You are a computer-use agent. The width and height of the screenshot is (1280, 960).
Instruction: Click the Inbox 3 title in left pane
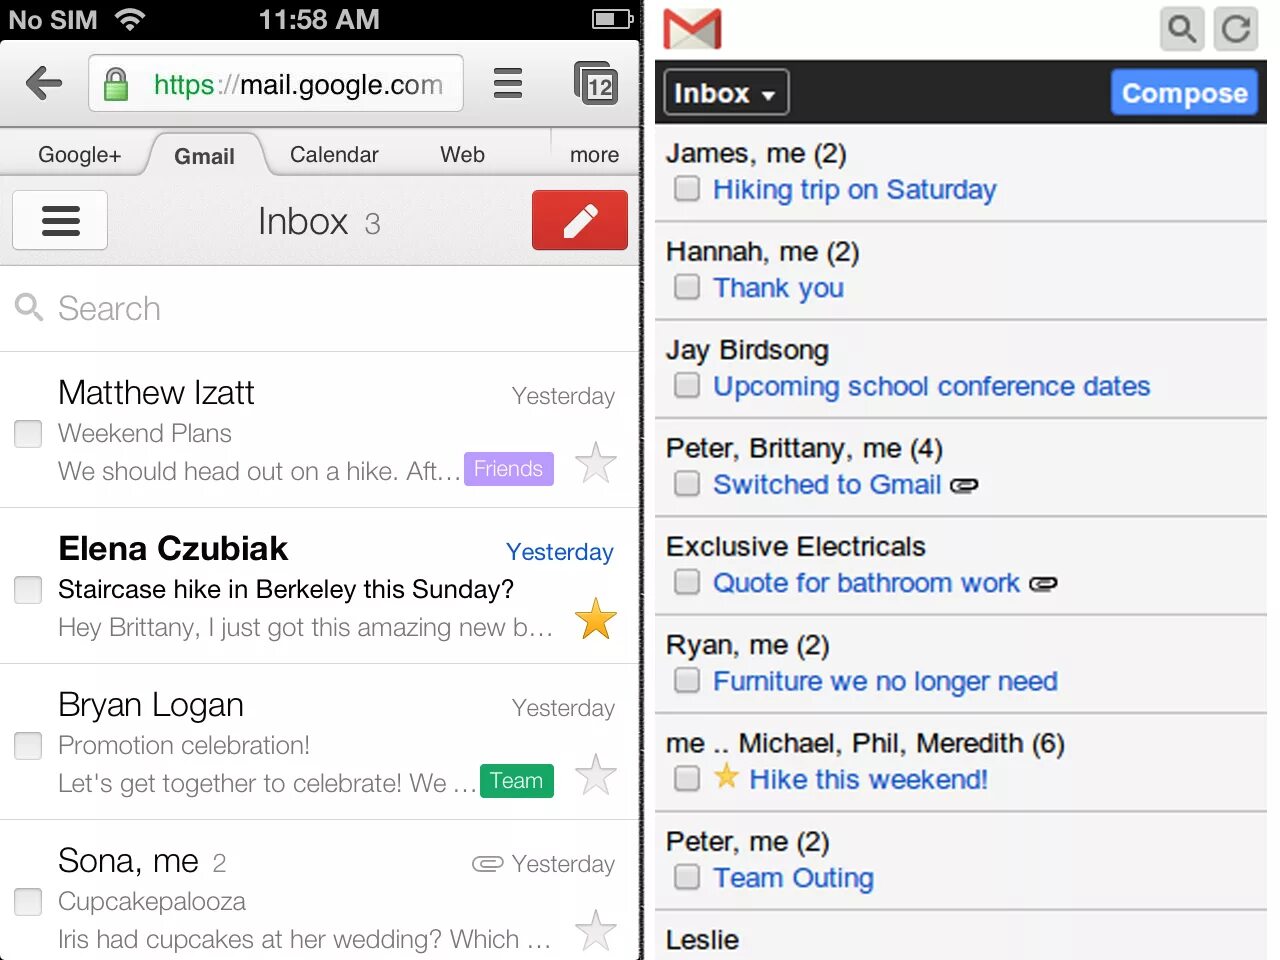(x=319, y=221)
